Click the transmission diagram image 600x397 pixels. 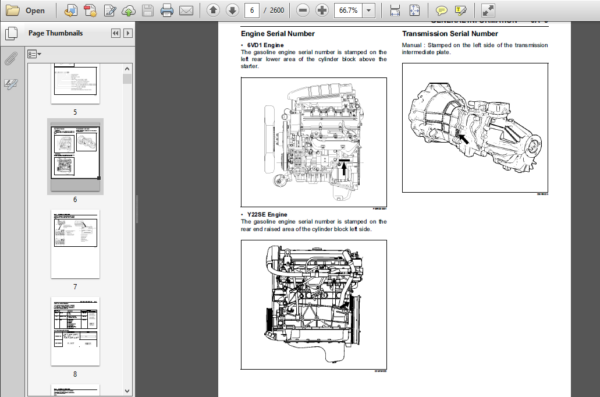click(x=475, y=128)
